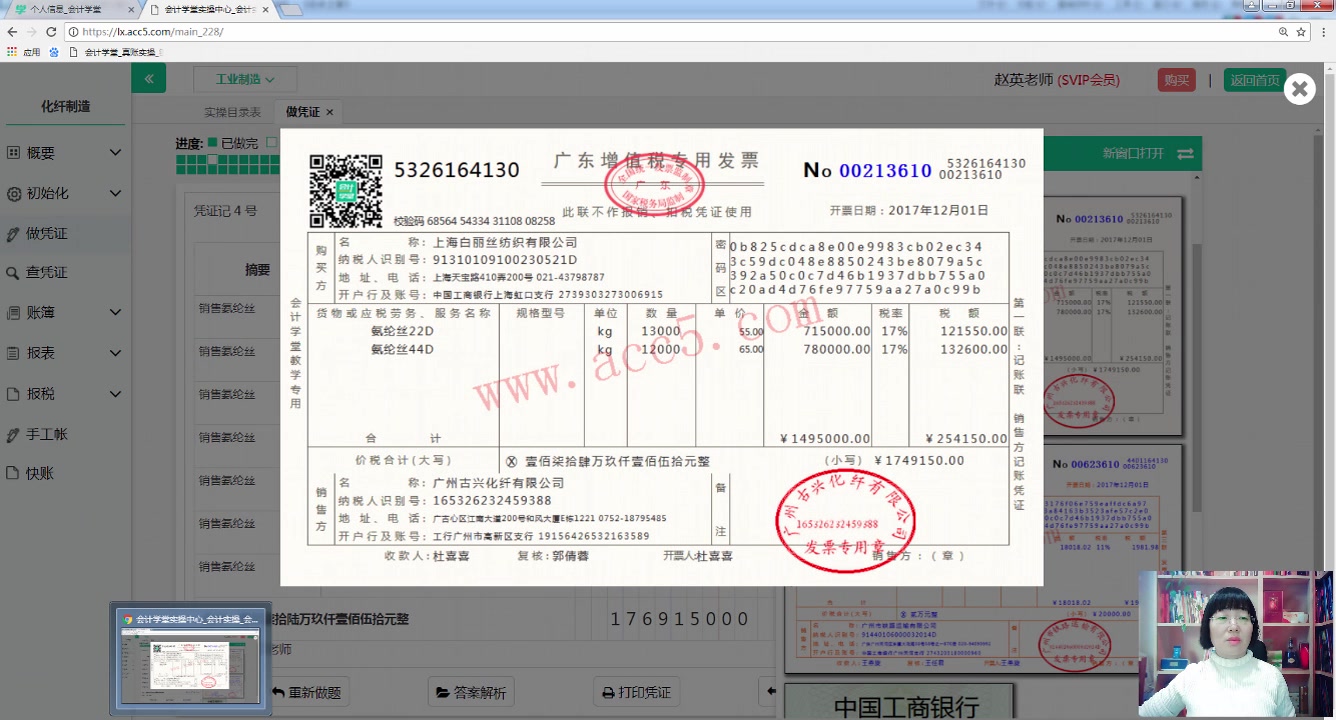
Task: Click the 新窗口打开 swap arrows icon
Action: [1186, 154]
